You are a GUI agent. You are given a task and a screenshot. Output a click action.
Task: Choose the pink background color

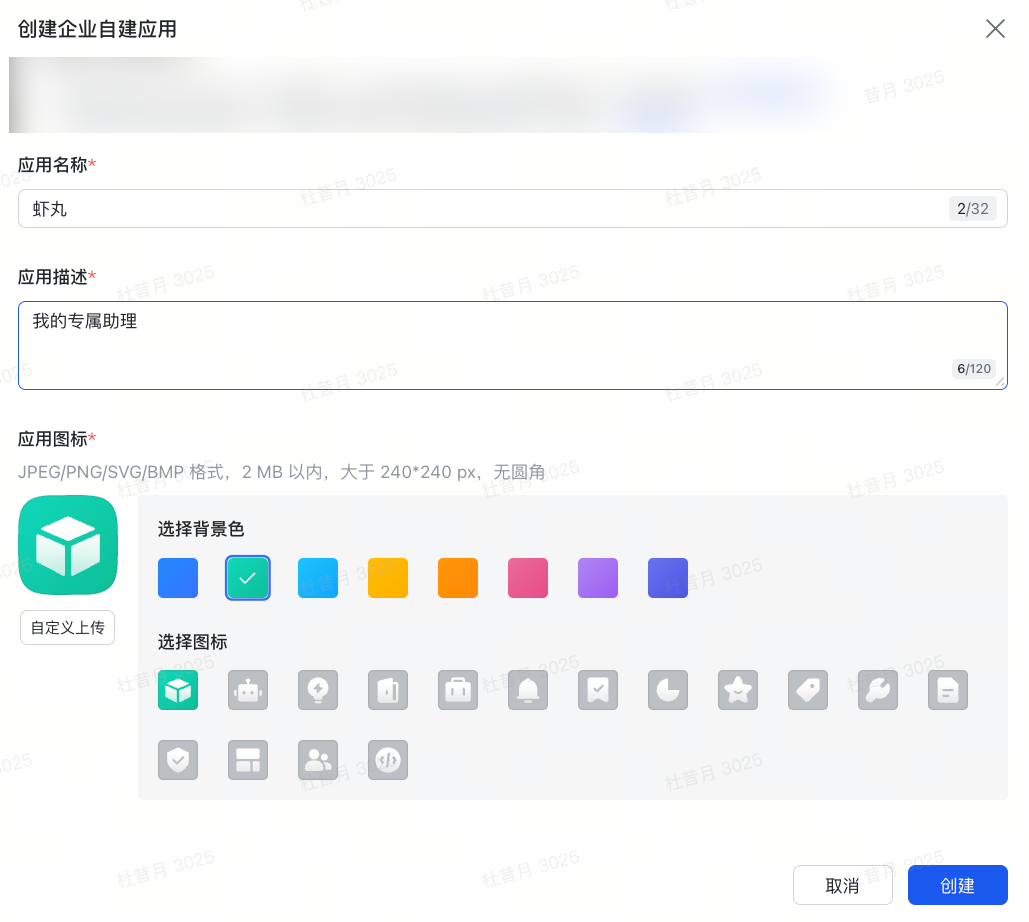pos(528,578)
